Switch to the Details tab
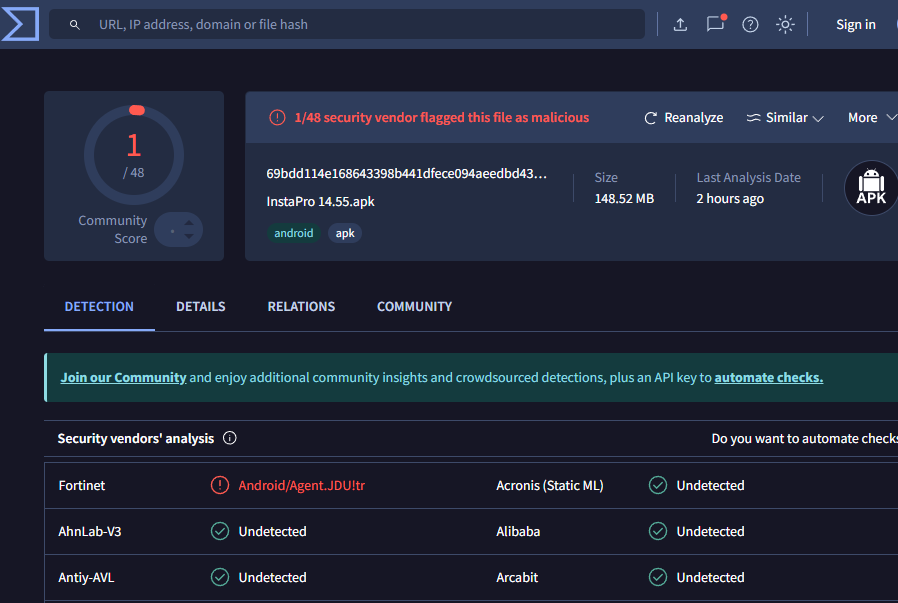 [201, 307]
